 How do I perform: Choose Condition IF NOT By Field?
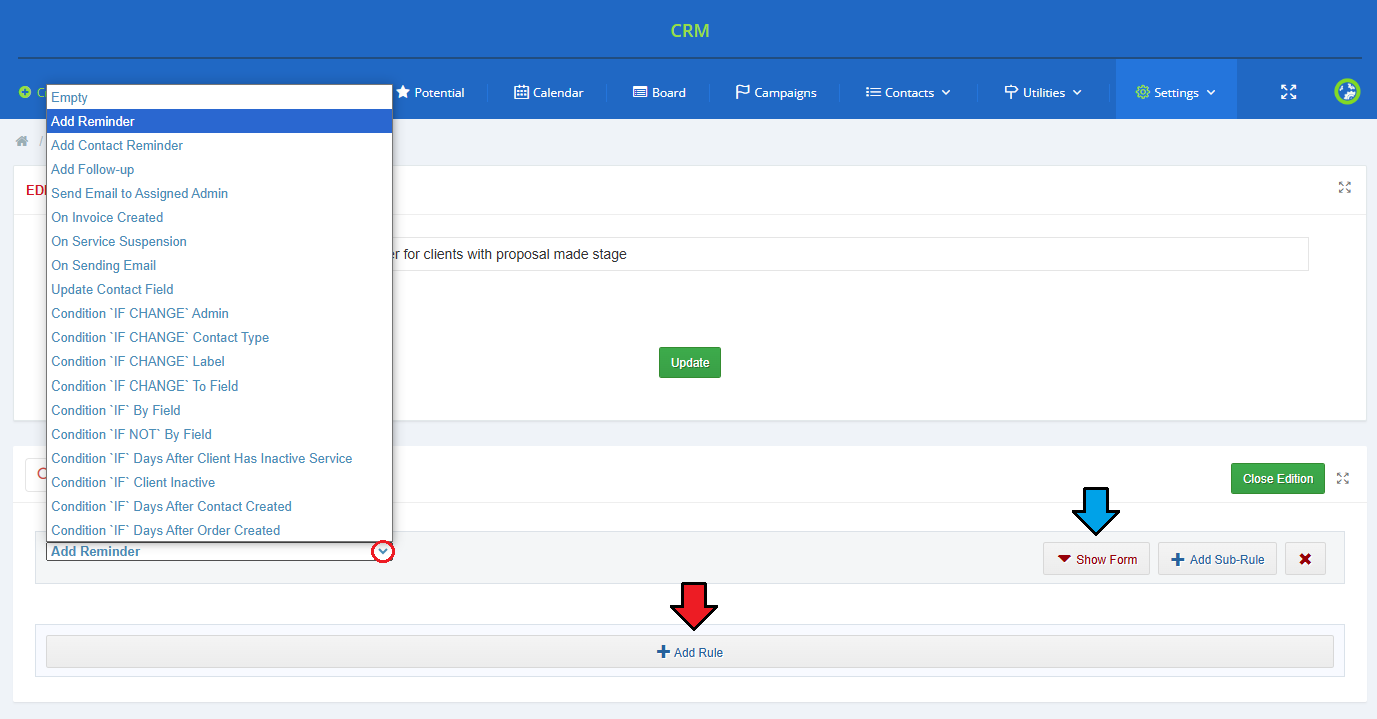coord(219,434)
